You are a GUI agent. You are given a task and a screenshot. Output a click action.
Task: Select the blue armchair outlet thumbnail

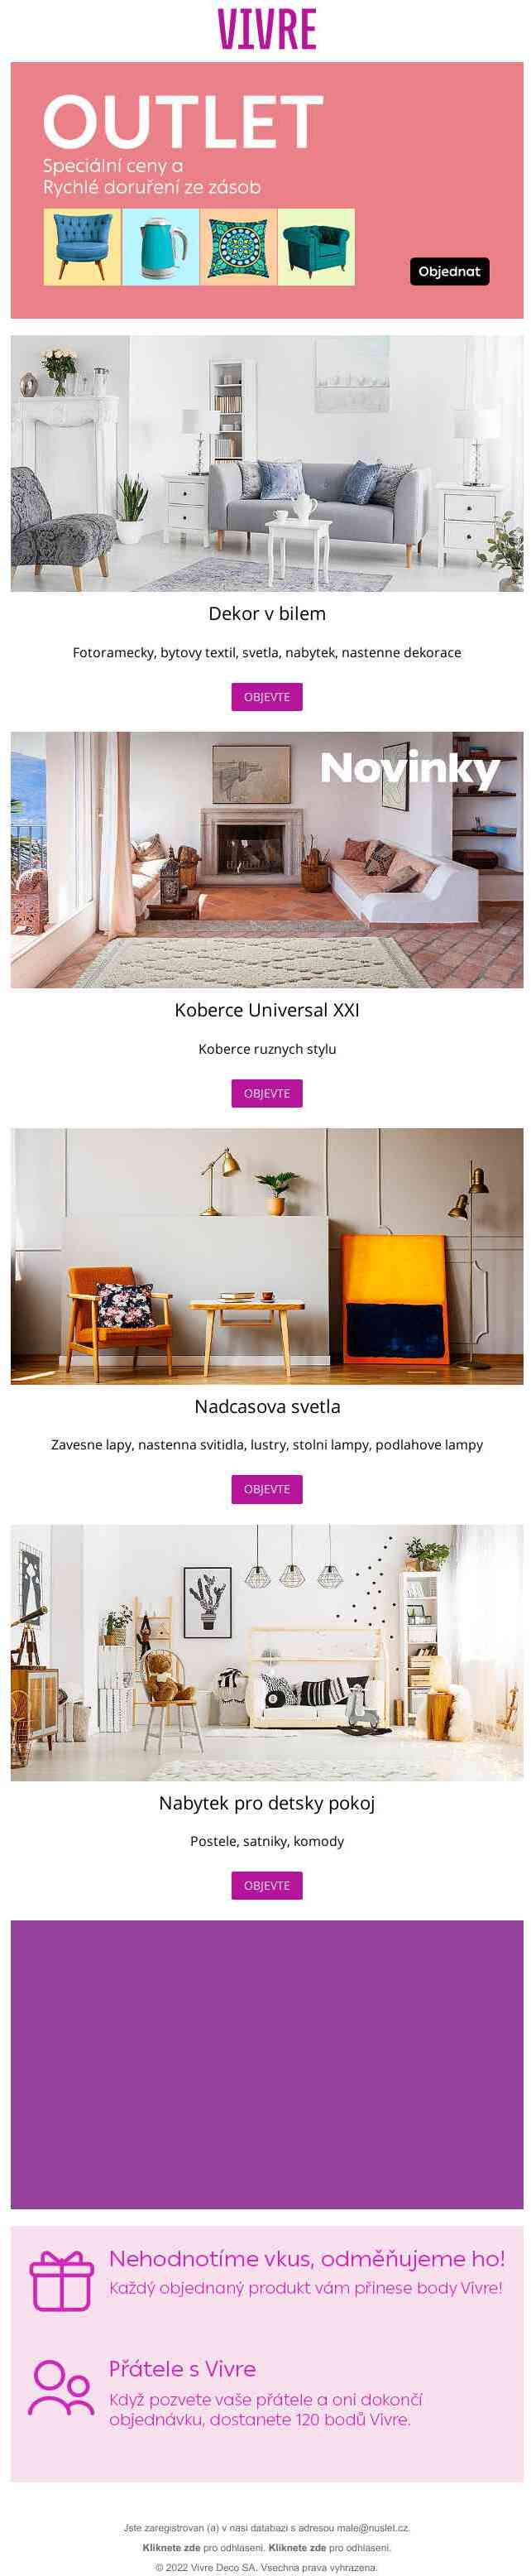82,247
